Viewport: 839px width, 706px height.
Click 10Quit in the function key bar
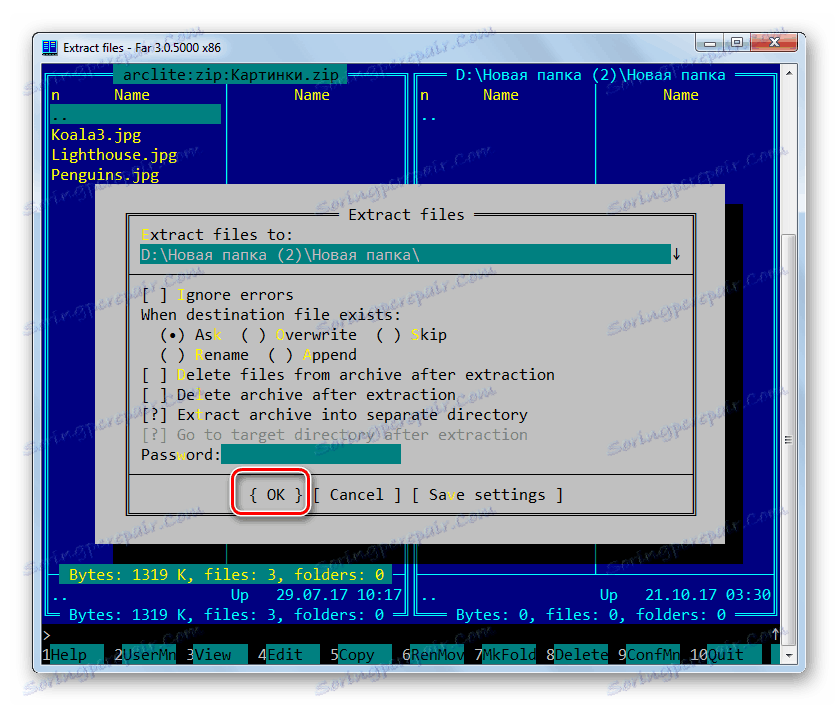coord(725,655)
